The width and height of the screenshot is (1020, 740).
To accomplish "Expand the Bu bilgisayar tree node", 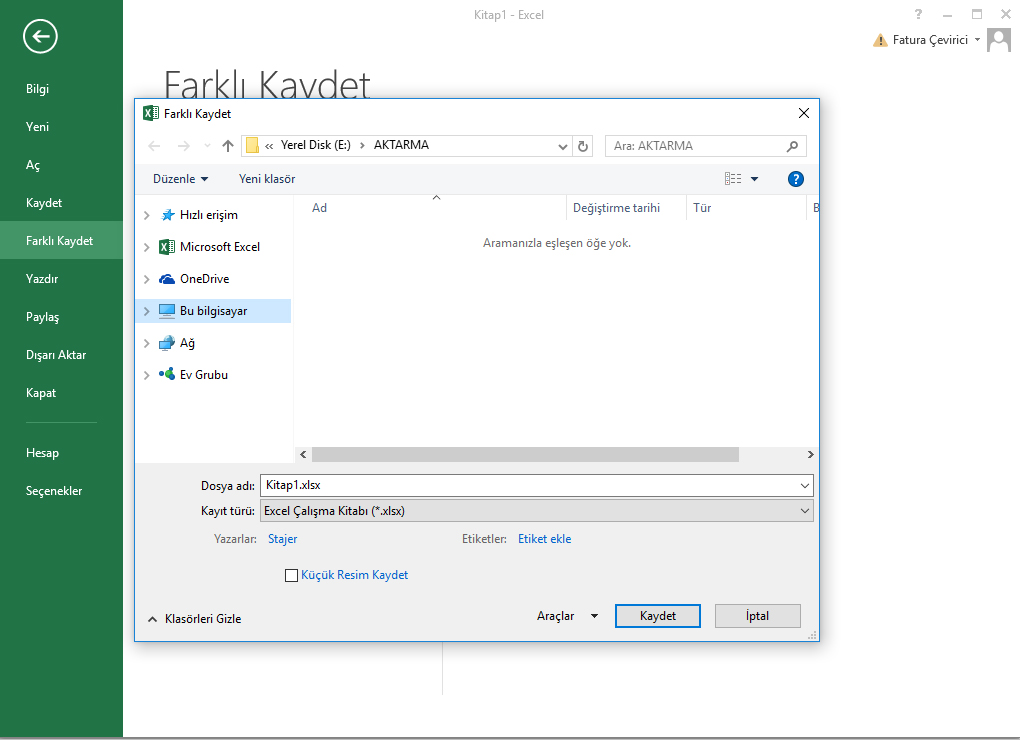I will pyautogui.click(x=146, y=311).
